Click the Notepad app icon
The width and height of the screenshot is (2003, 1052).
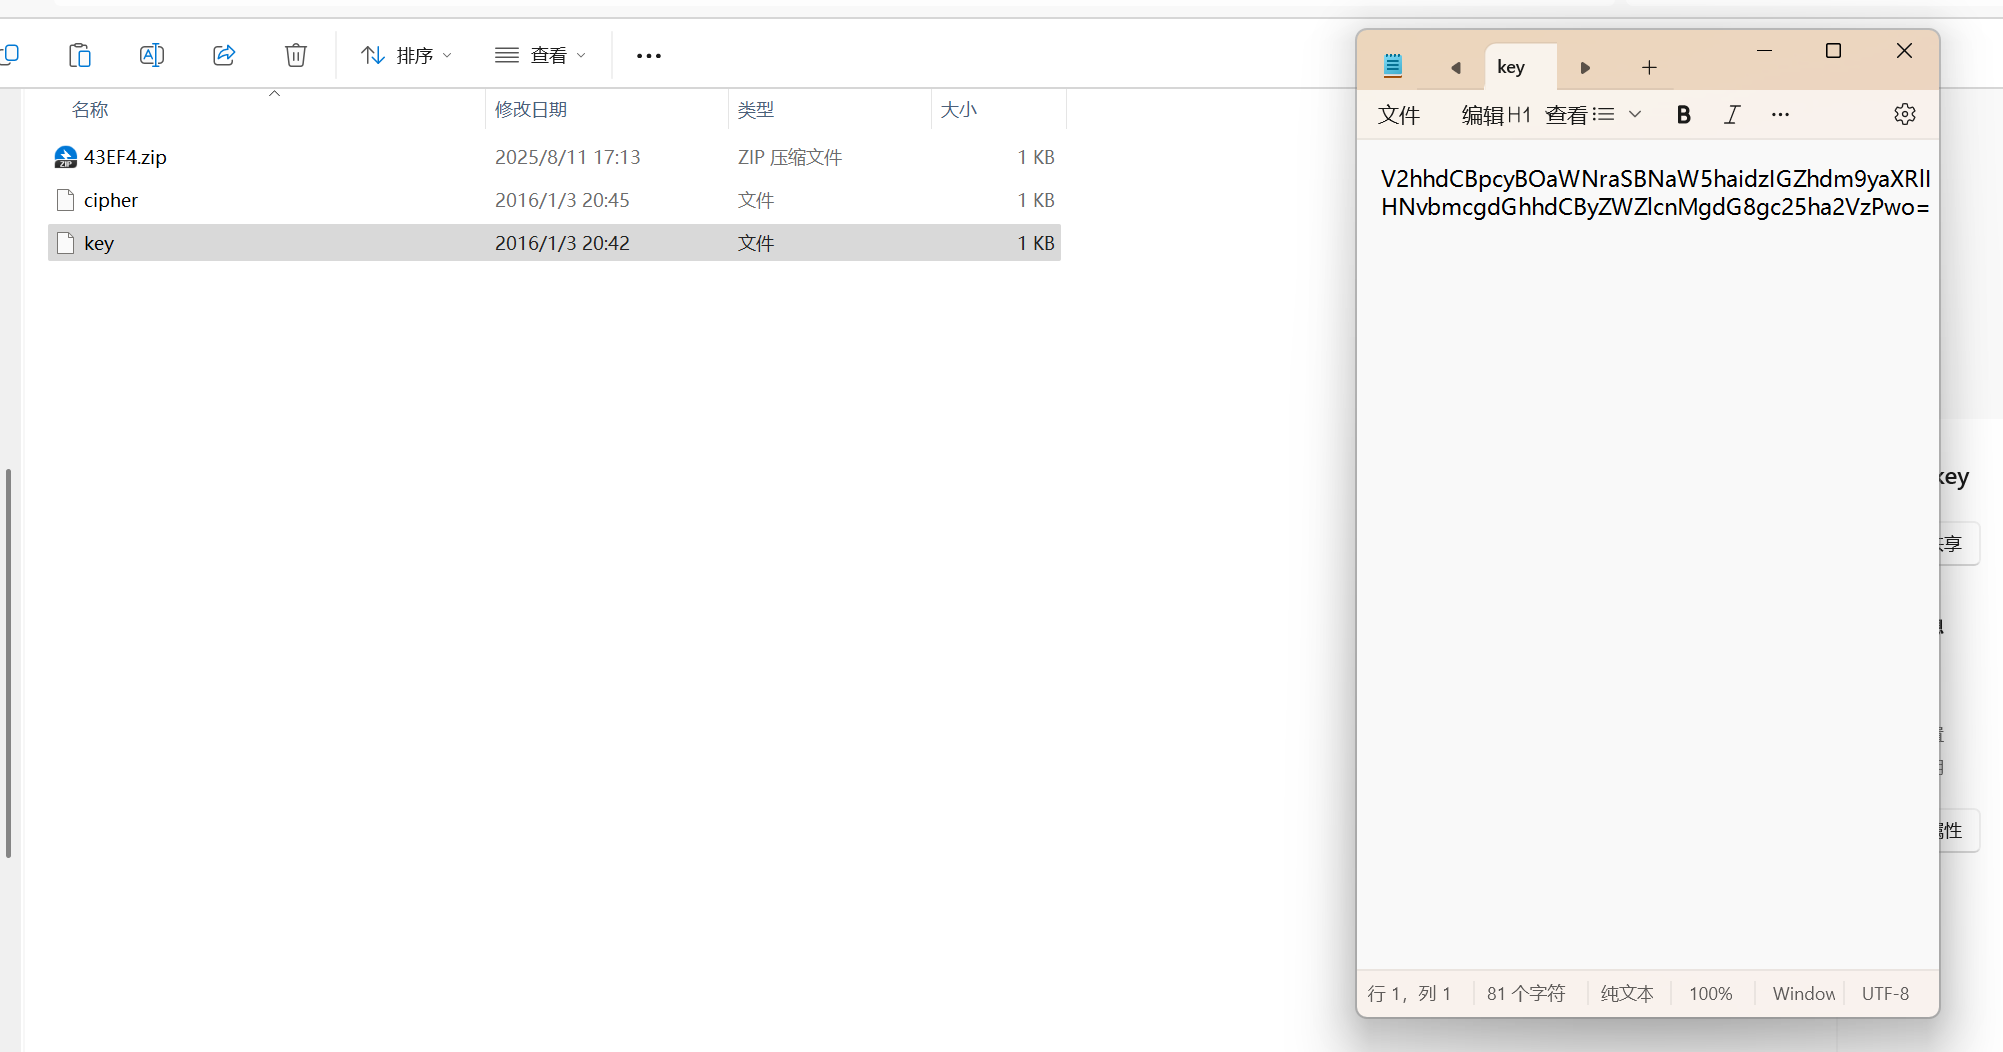(x=1392, y=64)
